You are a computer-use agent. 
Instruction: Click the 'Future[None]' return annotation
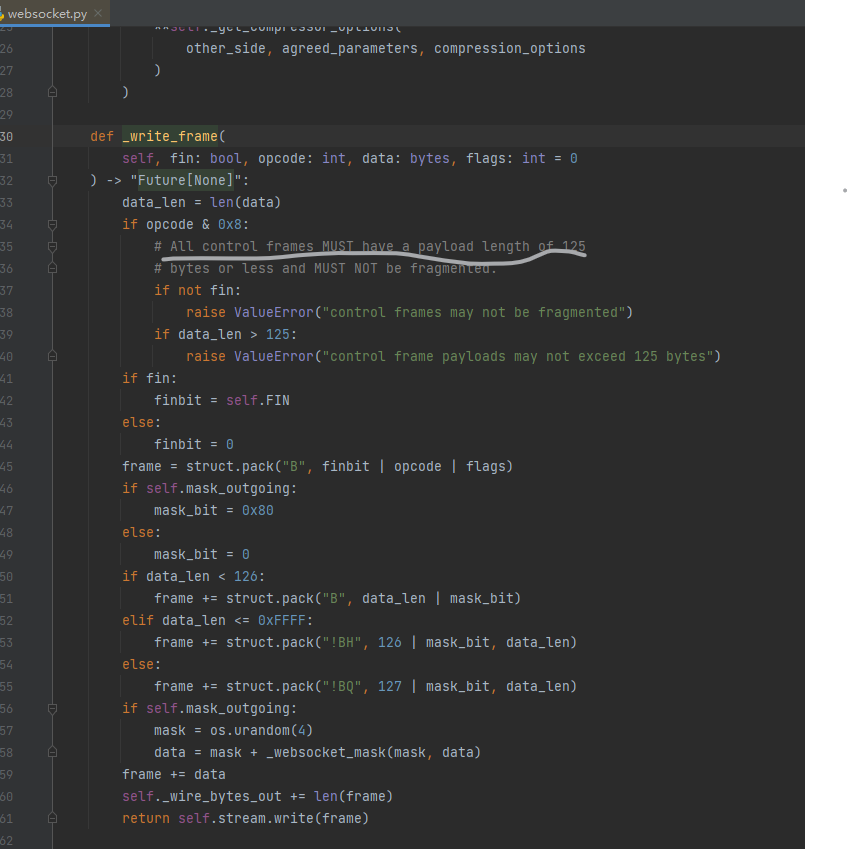[185, 180]
